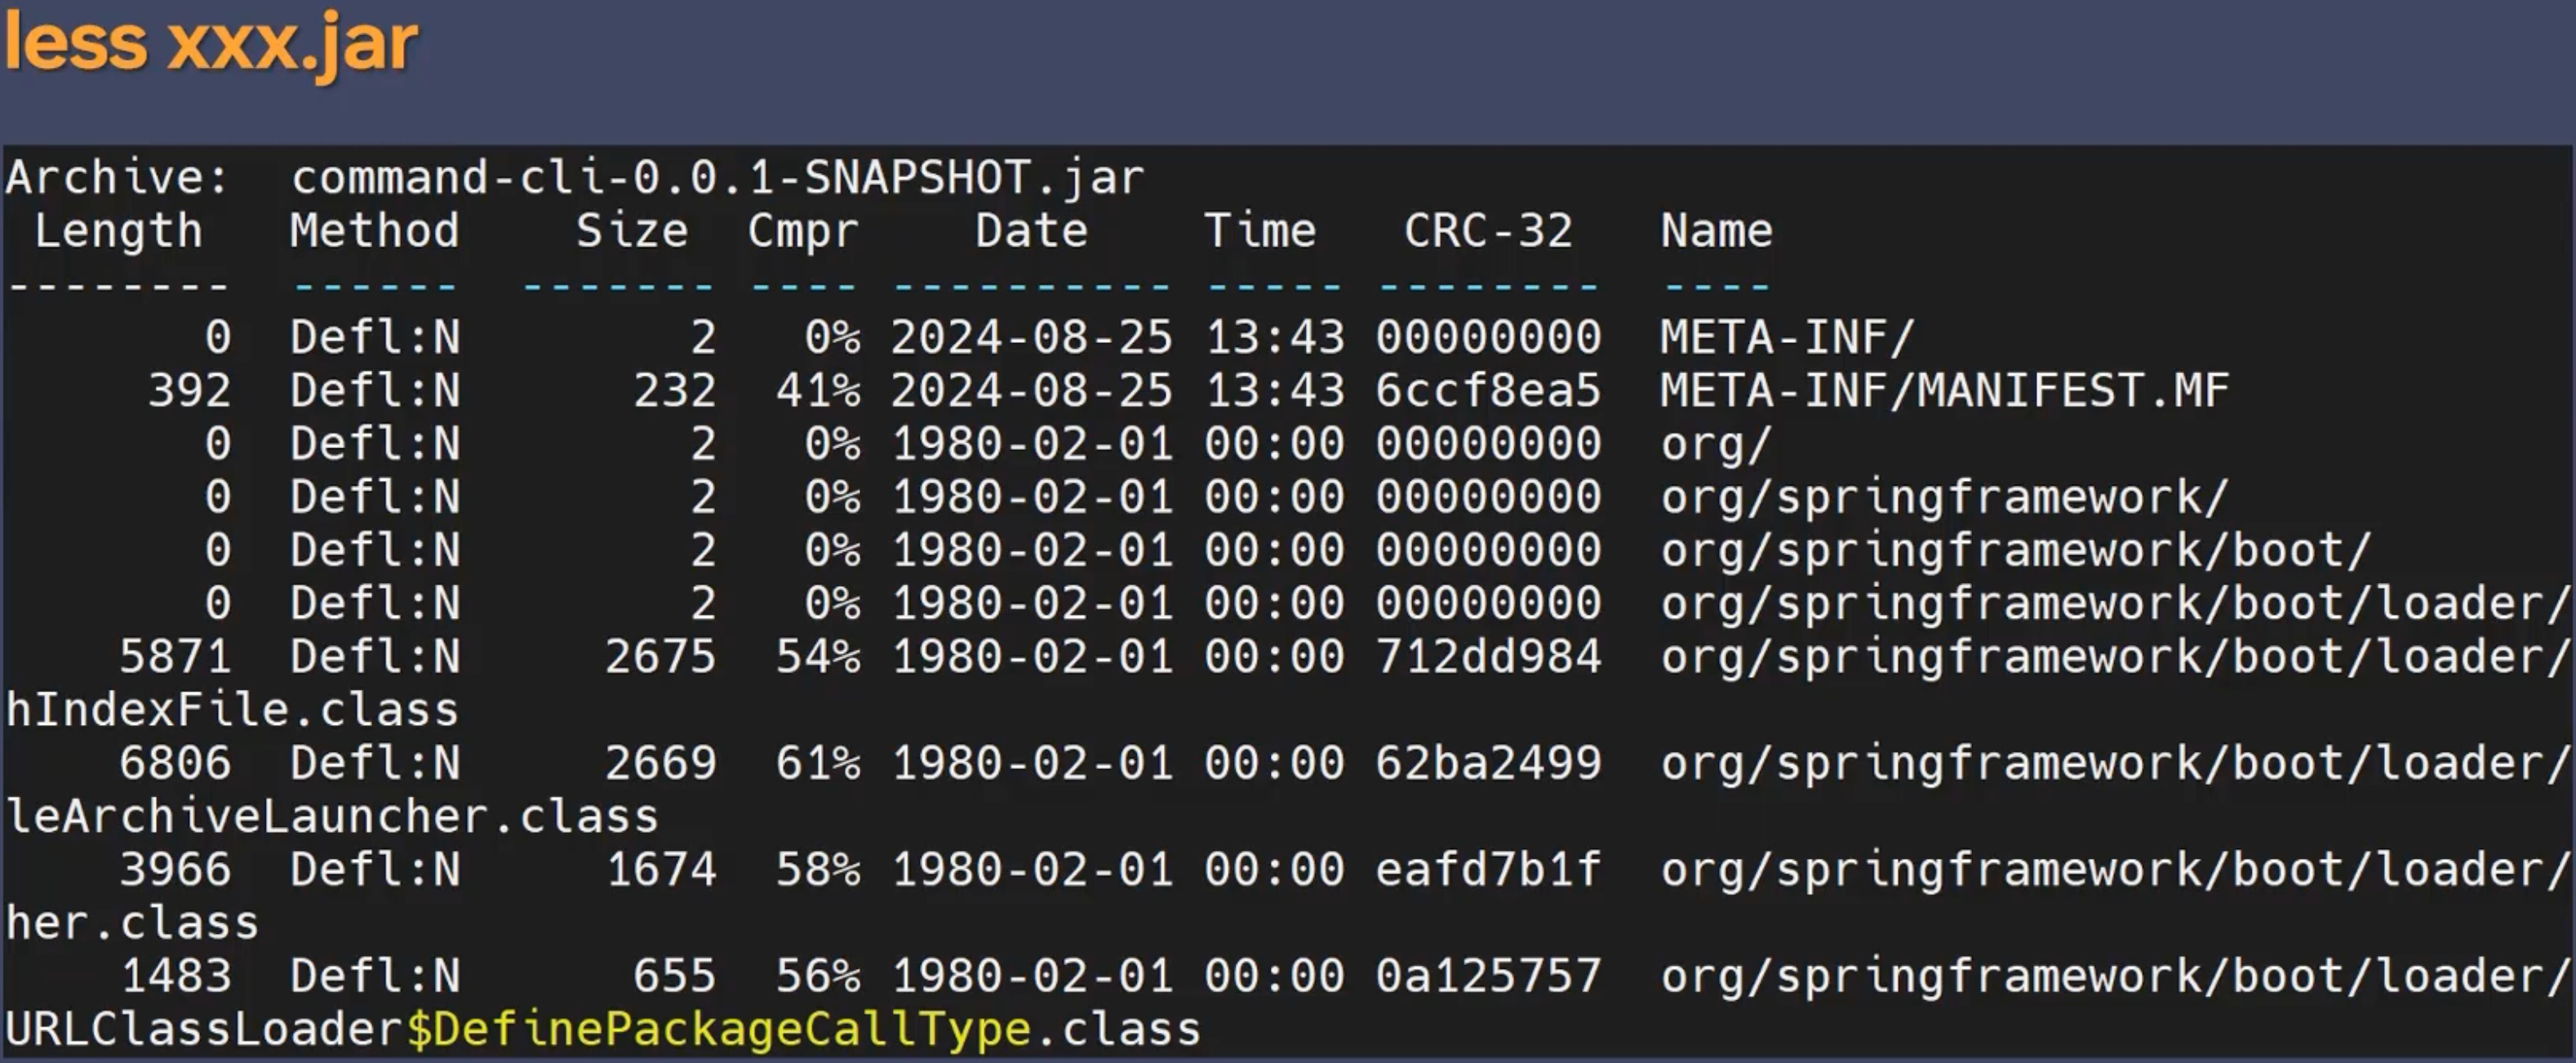Image resolution: width=2576 pixels, height=1063 pixels.
Task: Click the Date column header
Action: pyautogui.click(x=1031, y=231)
